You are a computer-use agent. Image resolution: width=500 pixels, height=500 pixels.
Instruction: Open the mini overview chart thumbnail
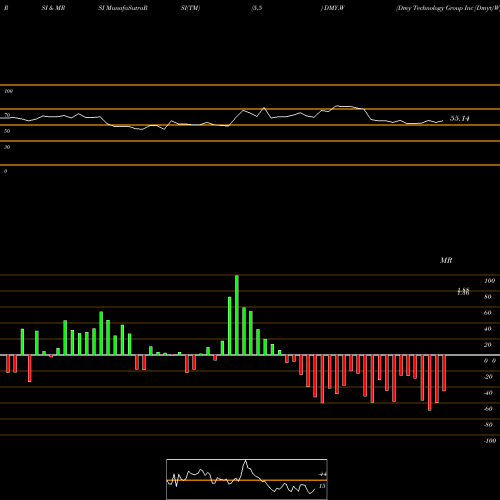coord(247,479)
